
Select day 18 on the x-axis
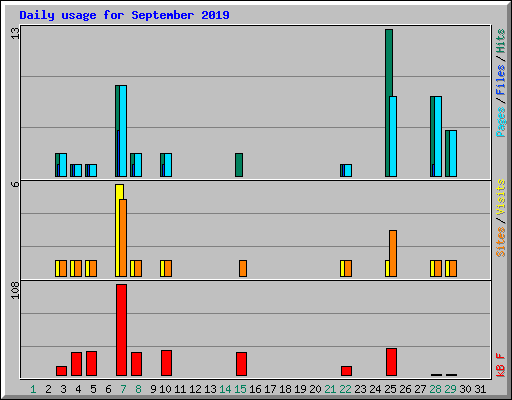[x=285, y=389]
